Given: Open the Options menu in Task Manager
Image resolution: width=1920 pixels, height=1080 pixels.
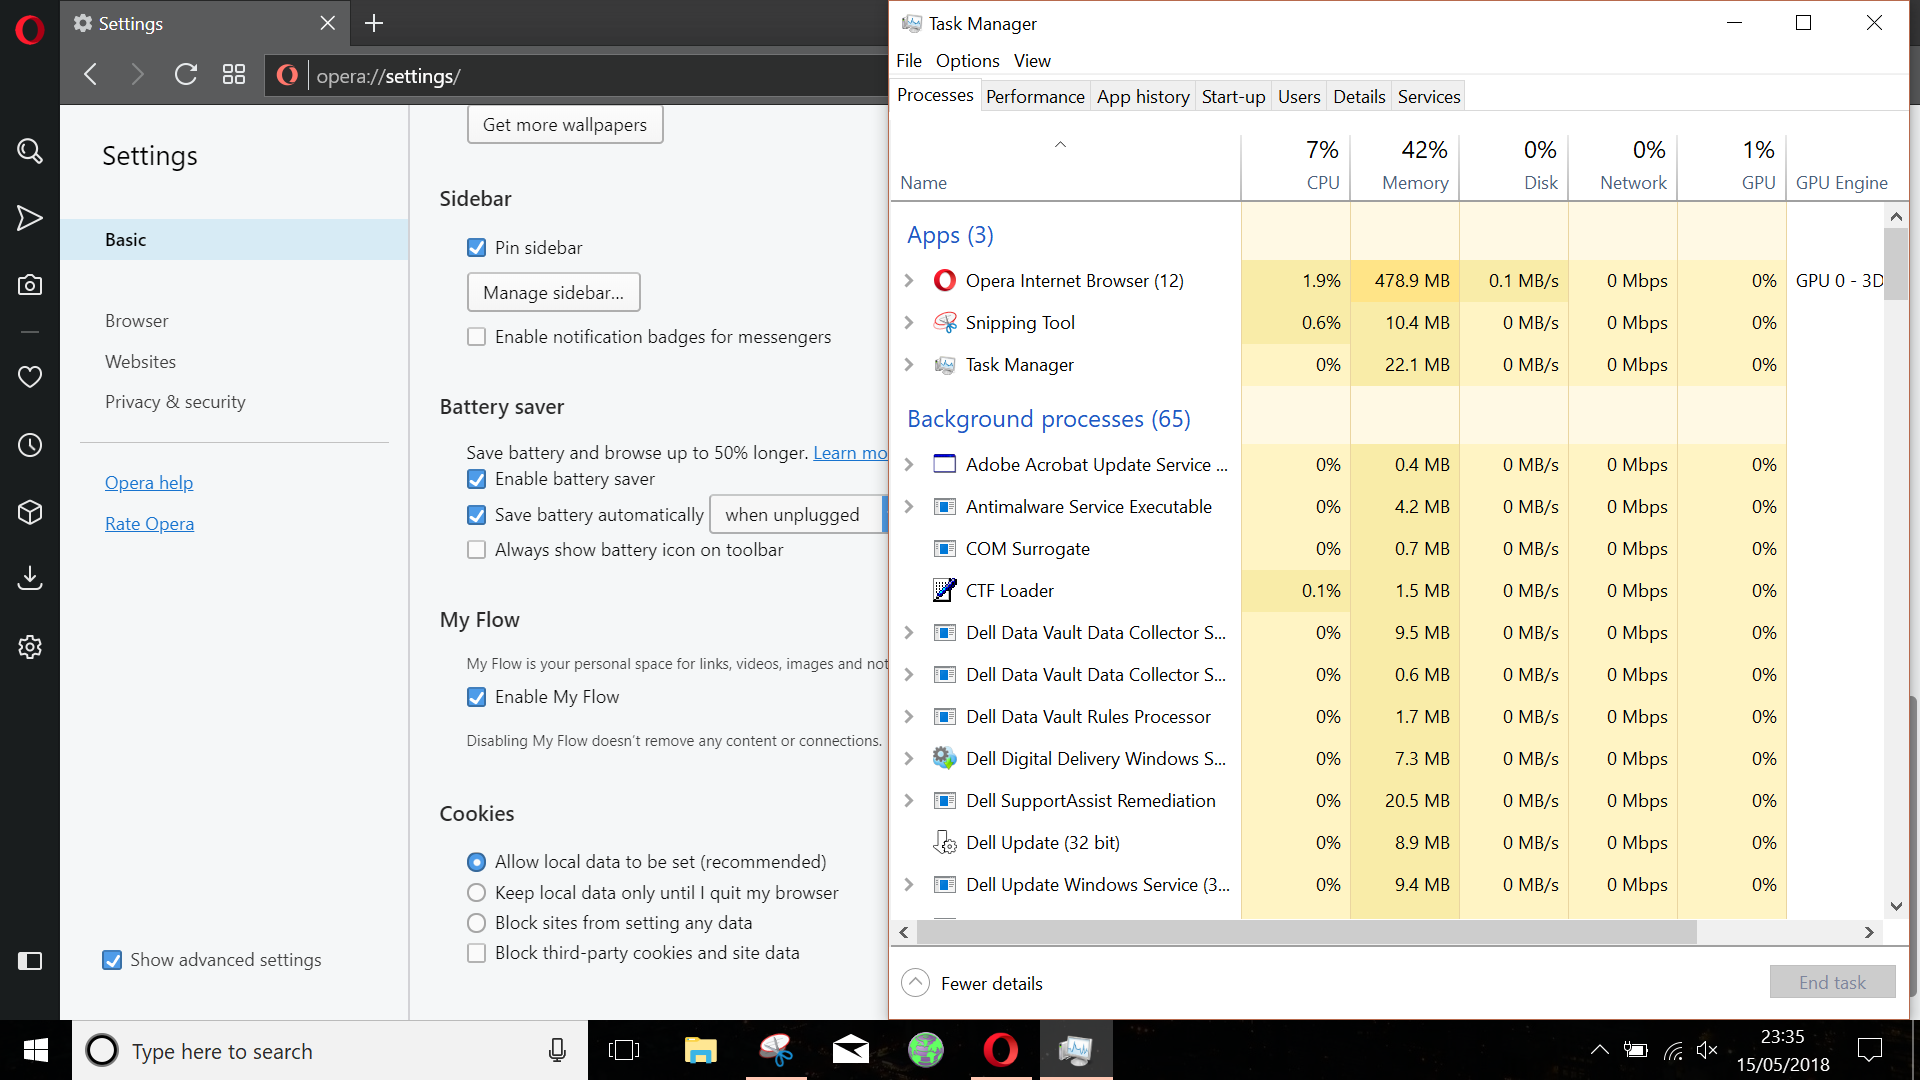Looking at the screenshot, I should pyautogui.click(x=966, y=61).
